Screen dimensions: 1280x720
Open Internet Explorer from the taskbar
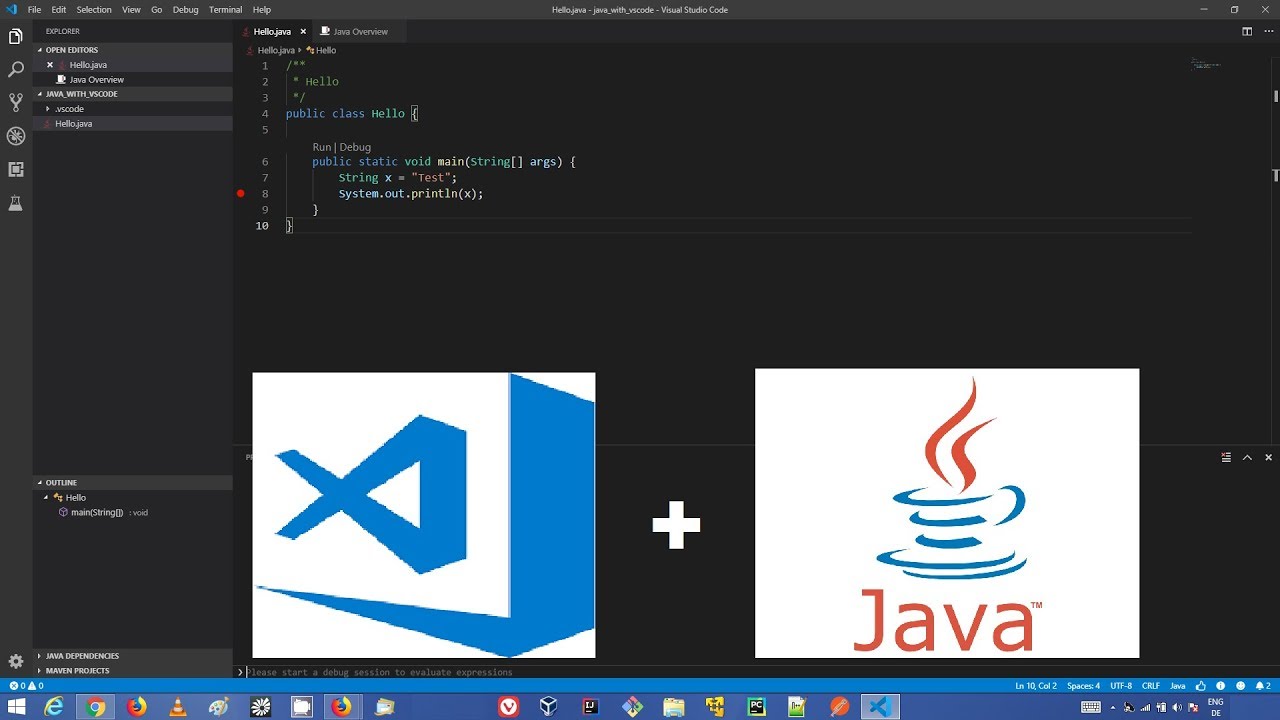[x=54, y=707]
